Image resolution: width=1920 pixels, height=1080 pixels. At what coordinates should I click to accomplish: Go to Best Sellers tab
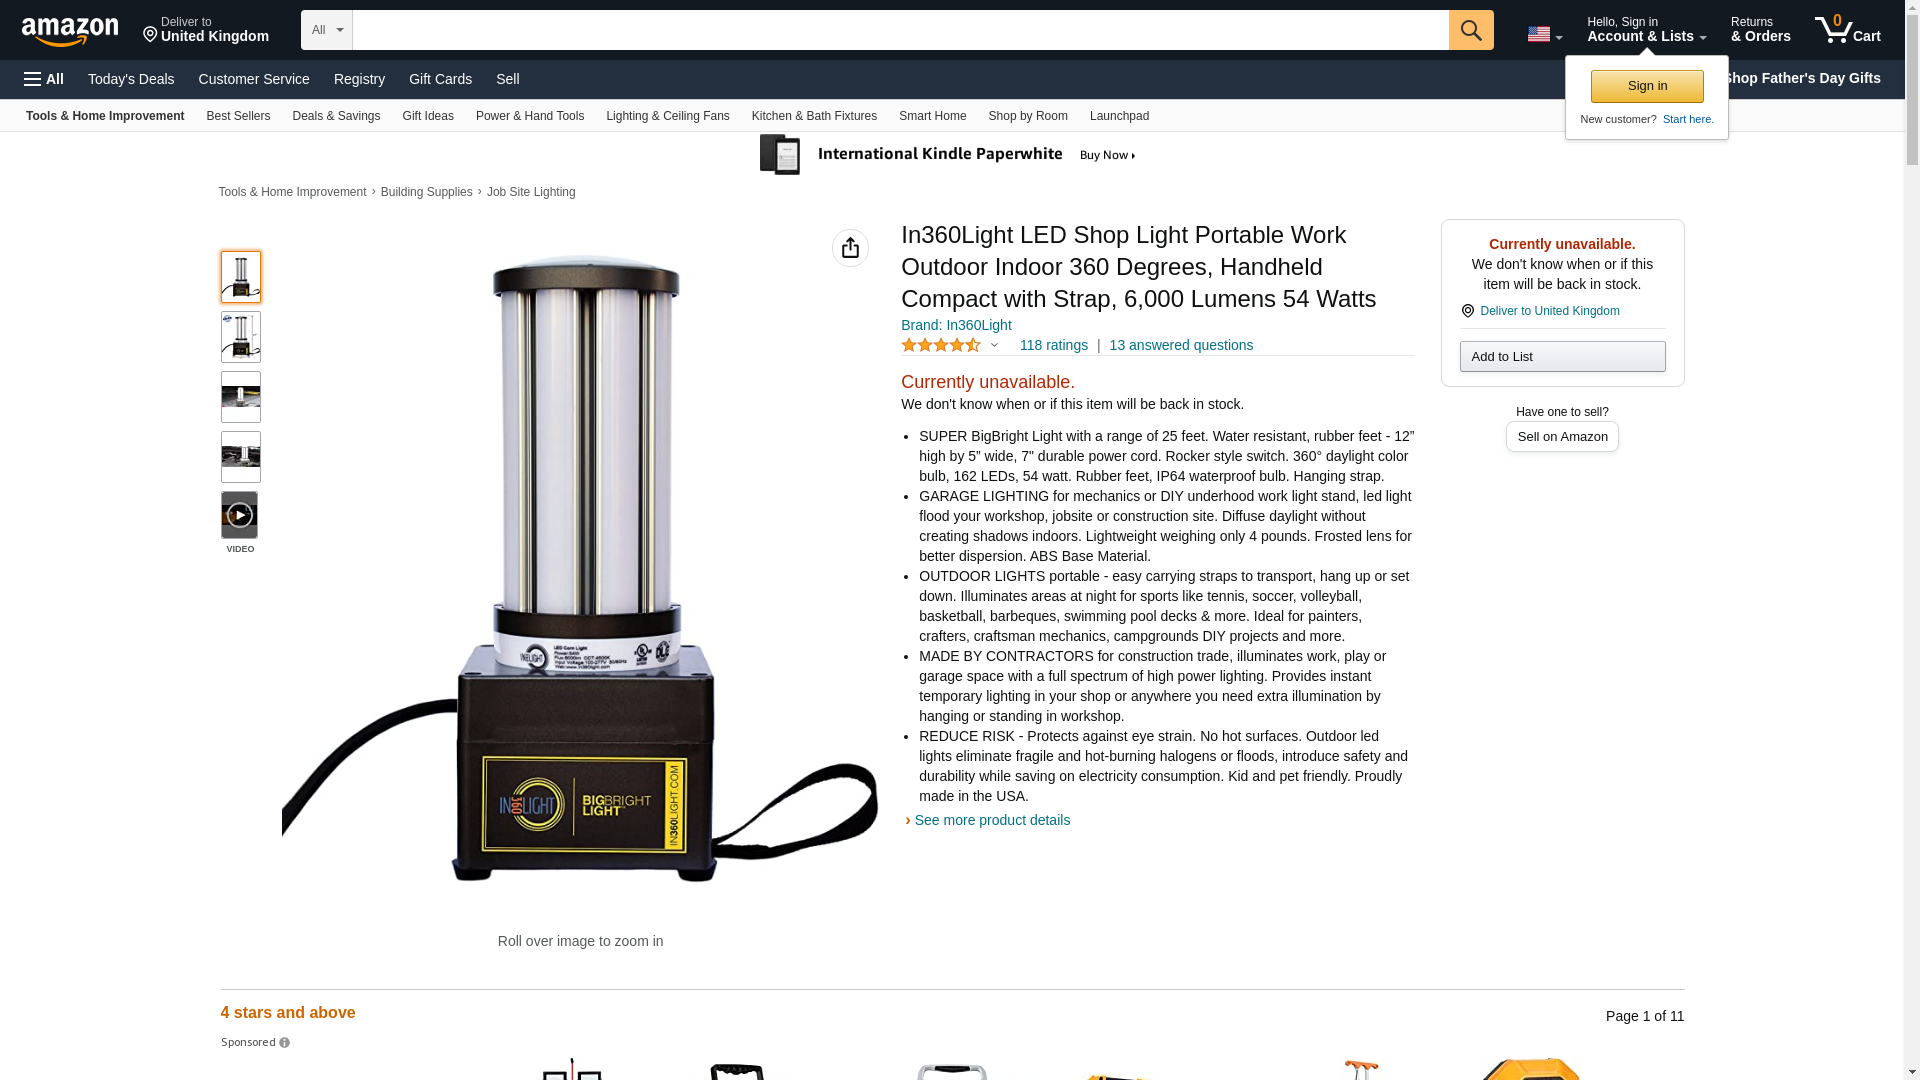pyautogui.click(x=238, y=116)
